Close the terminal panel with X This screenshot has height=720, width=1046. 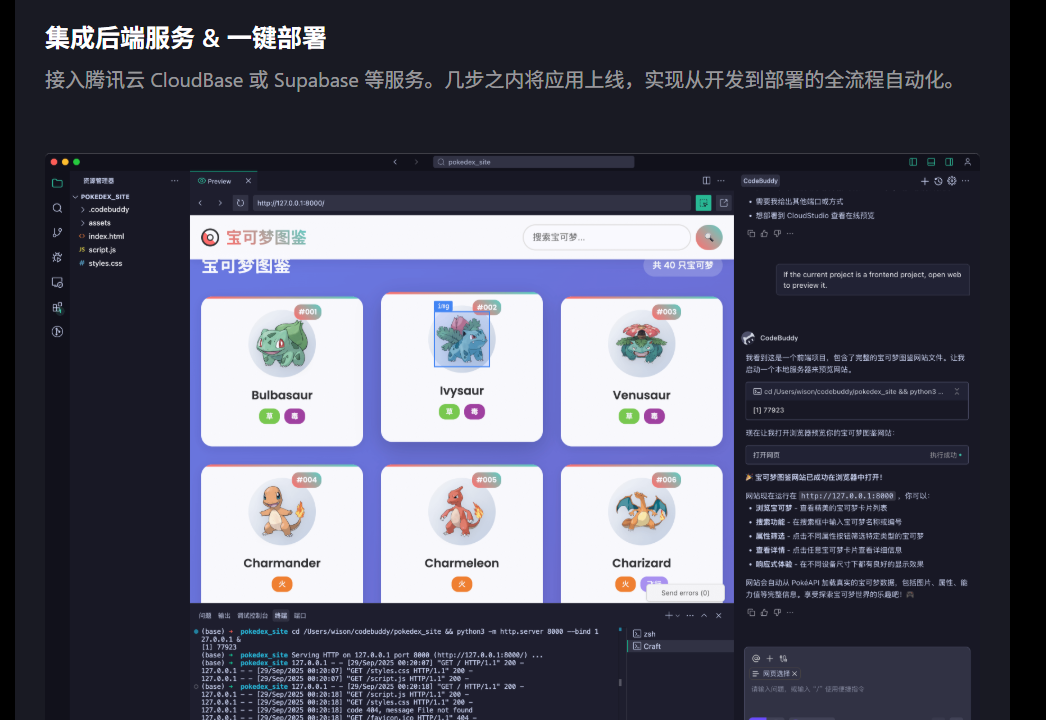[718, 616]
